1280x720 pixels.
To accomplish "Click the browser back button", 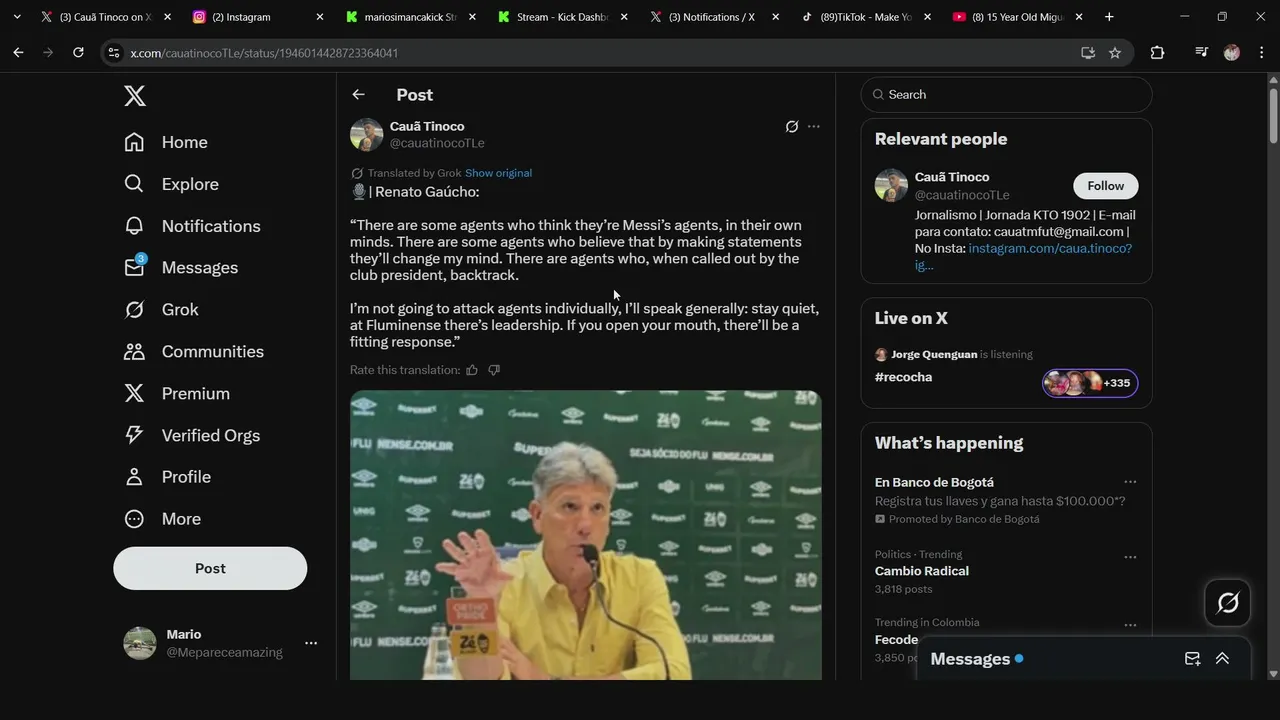I will click(18, 53).
